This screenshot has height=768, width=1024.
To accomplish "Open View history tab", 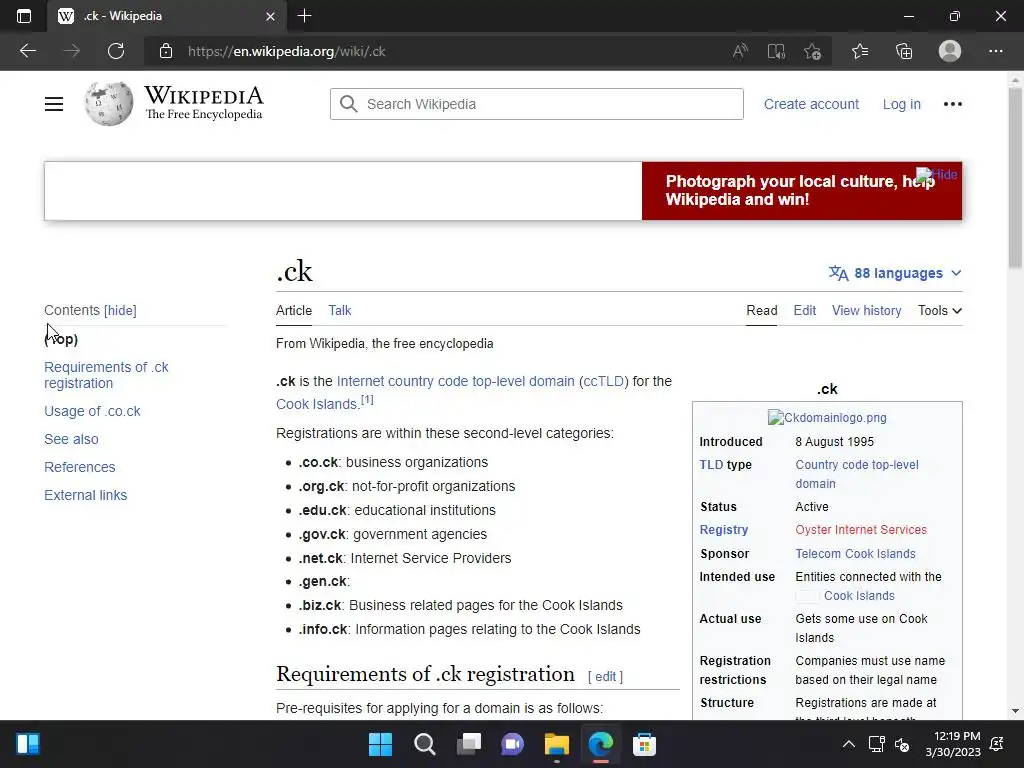I will click(x=866, y=310).
